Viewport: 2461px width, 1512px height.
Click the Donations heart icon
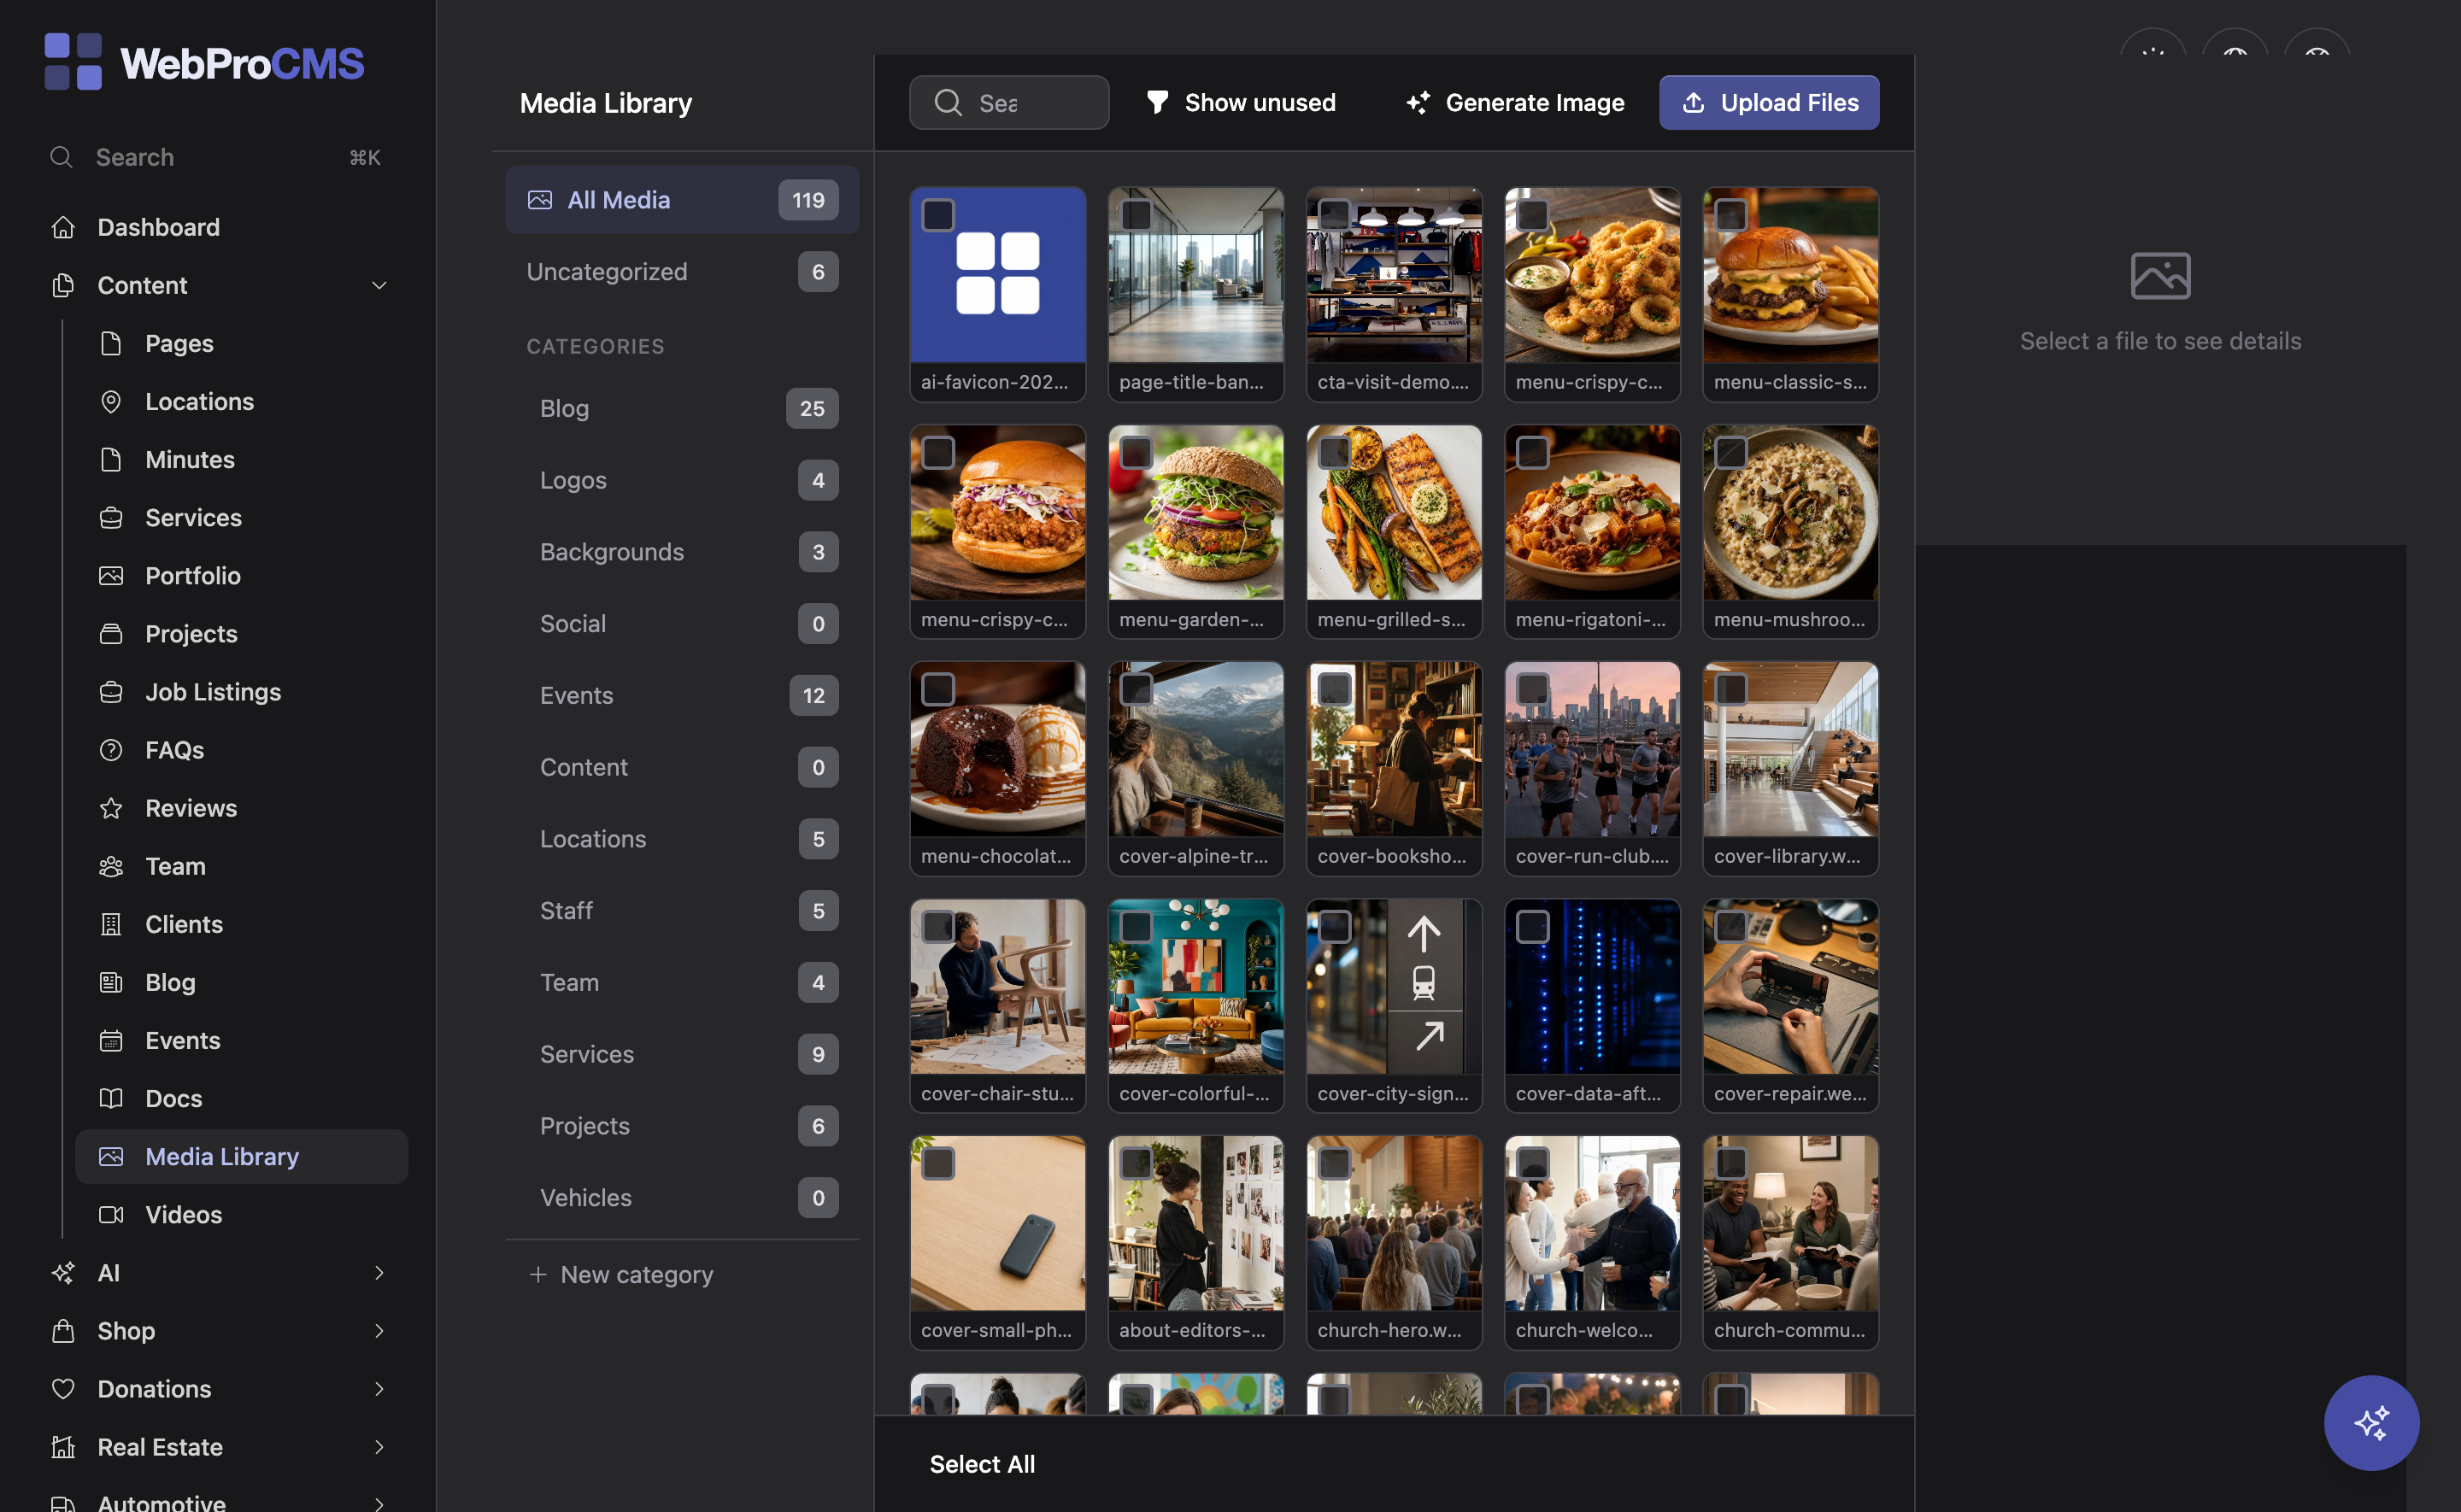coord(63,1388)
